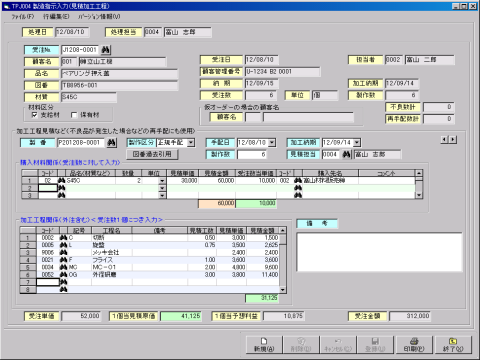Click binoculars icon beside 見積担当 code field
This screenshot has width=480, height=360.
[x=347, y=154]
